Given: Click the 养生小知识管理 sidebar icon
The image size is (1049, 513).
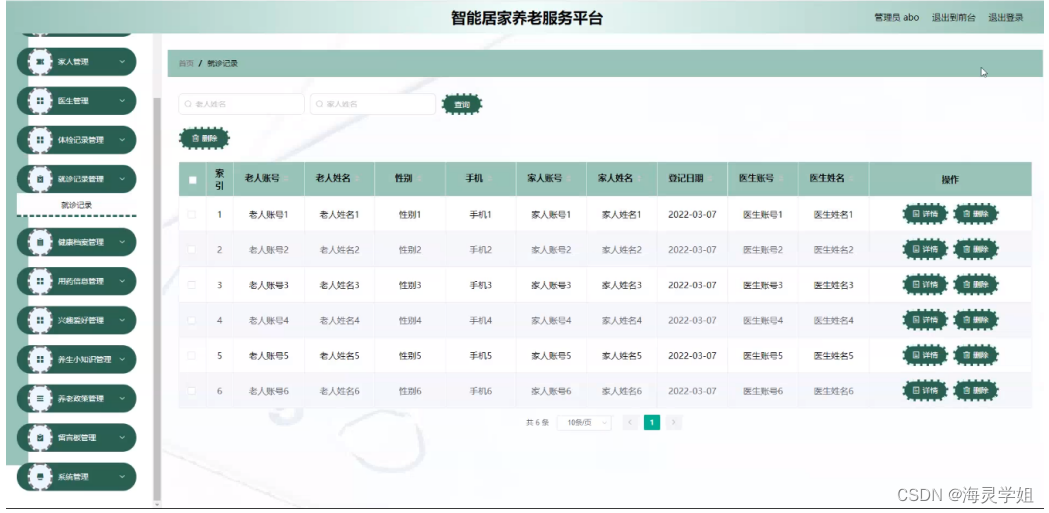Looking at the screenshot, I should (x=40, y=359).
